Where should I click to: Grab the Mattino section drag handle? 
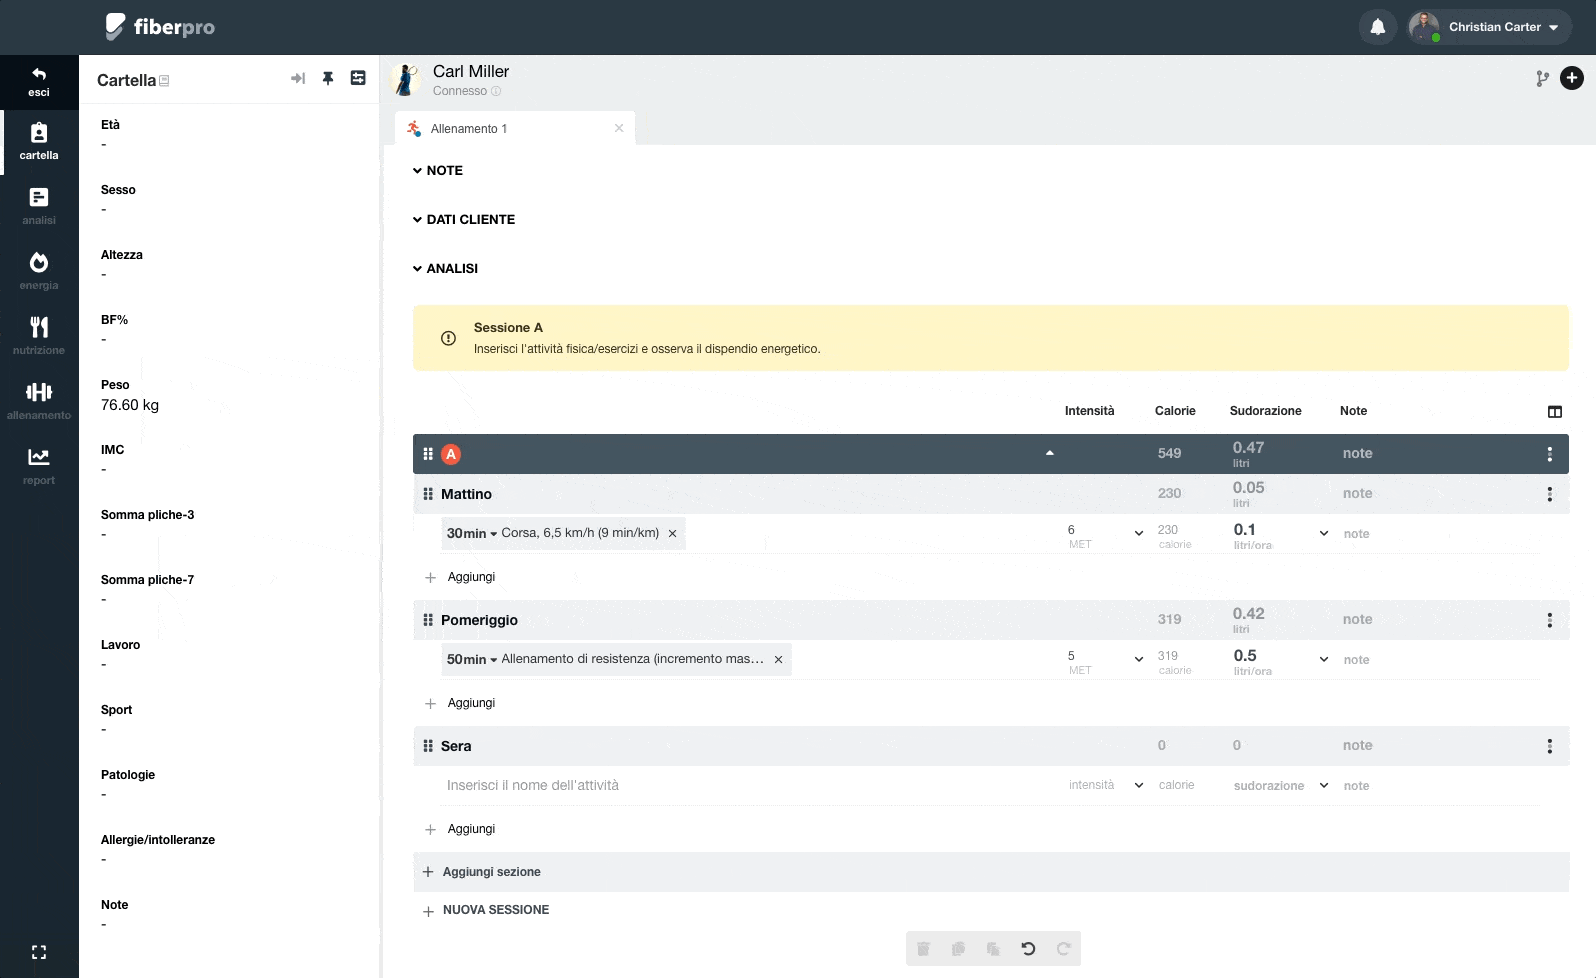(428, 494)
